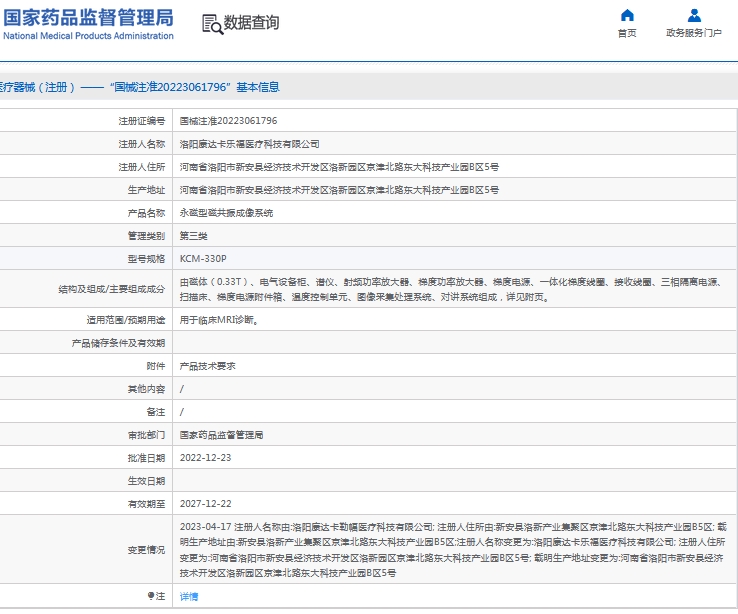The width and height of the screenshot is (738, 614).
Task: Click product name 永磁型磁共振成像系统
Action: 226,213
